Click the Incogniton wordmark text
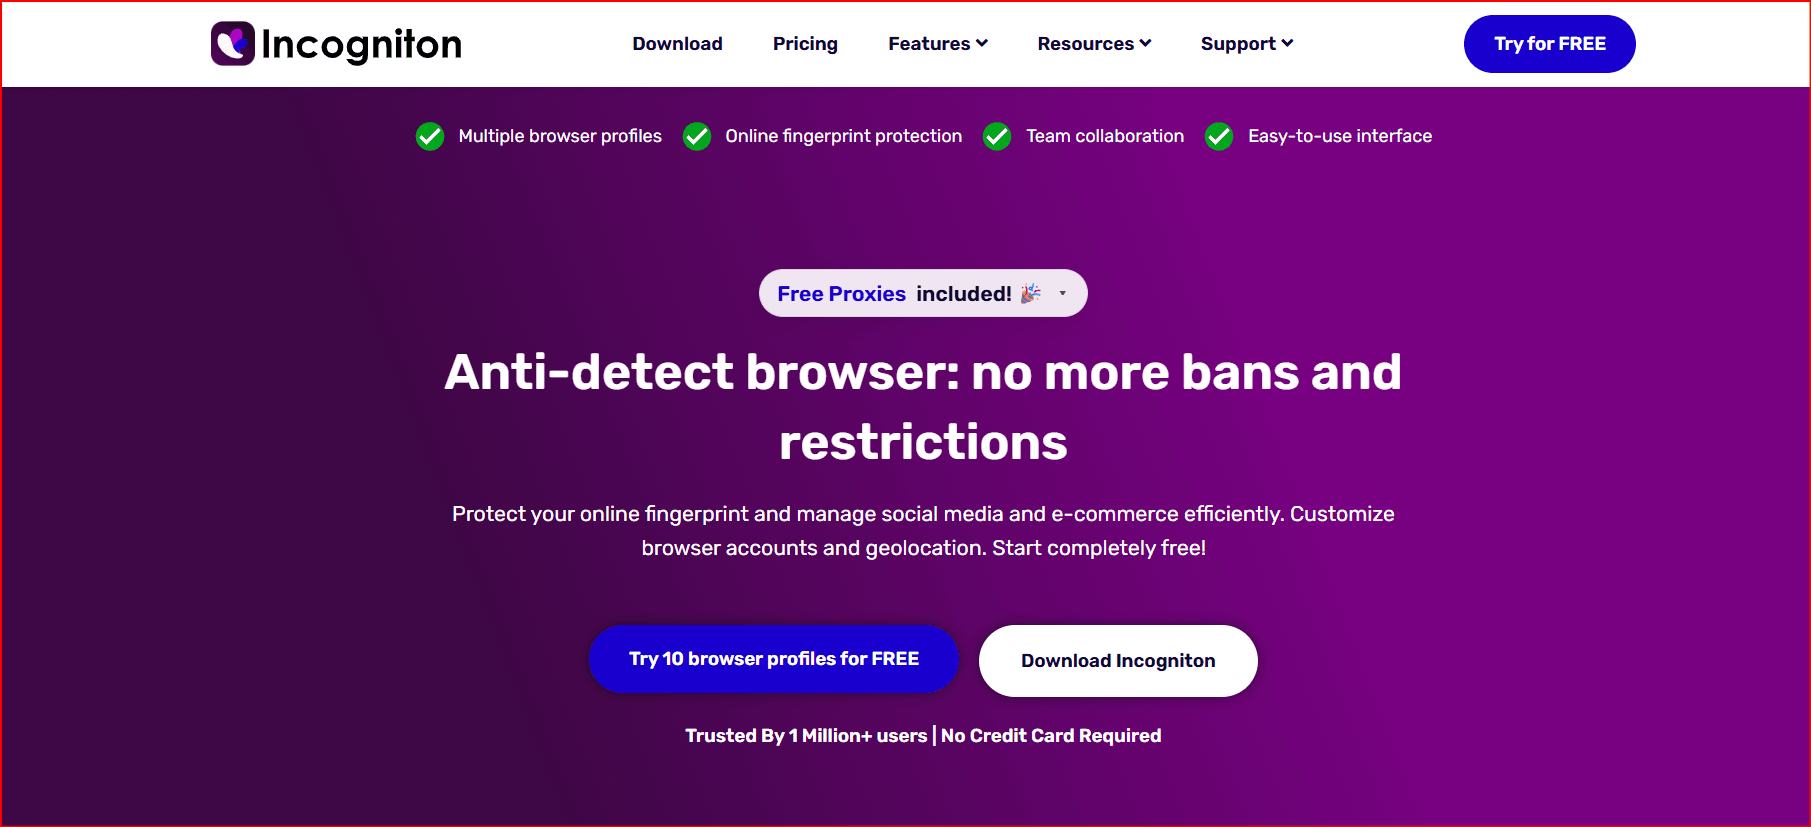This screenshot has height=827, width=1811. coord(361,44)
